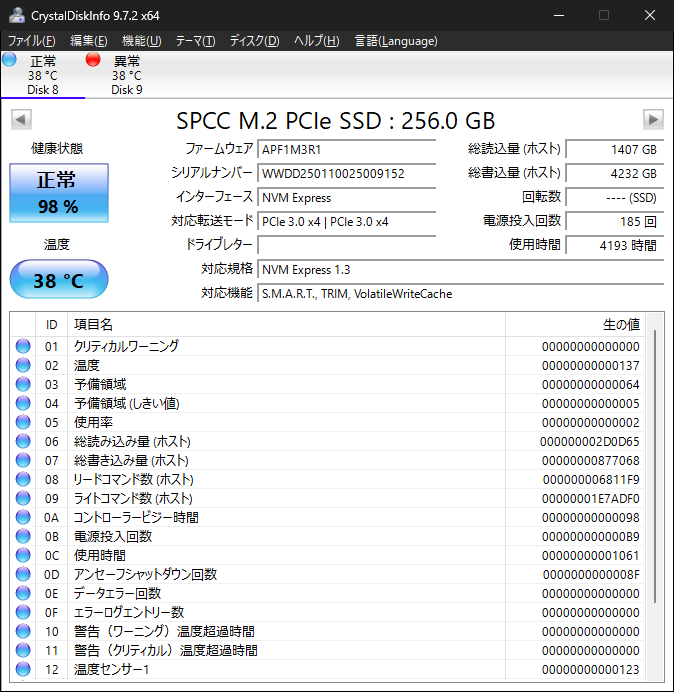Click the CrystalDiskInfo app icon in title bar
This screenshot has height=692, width=674.
(x=16, y=15)
